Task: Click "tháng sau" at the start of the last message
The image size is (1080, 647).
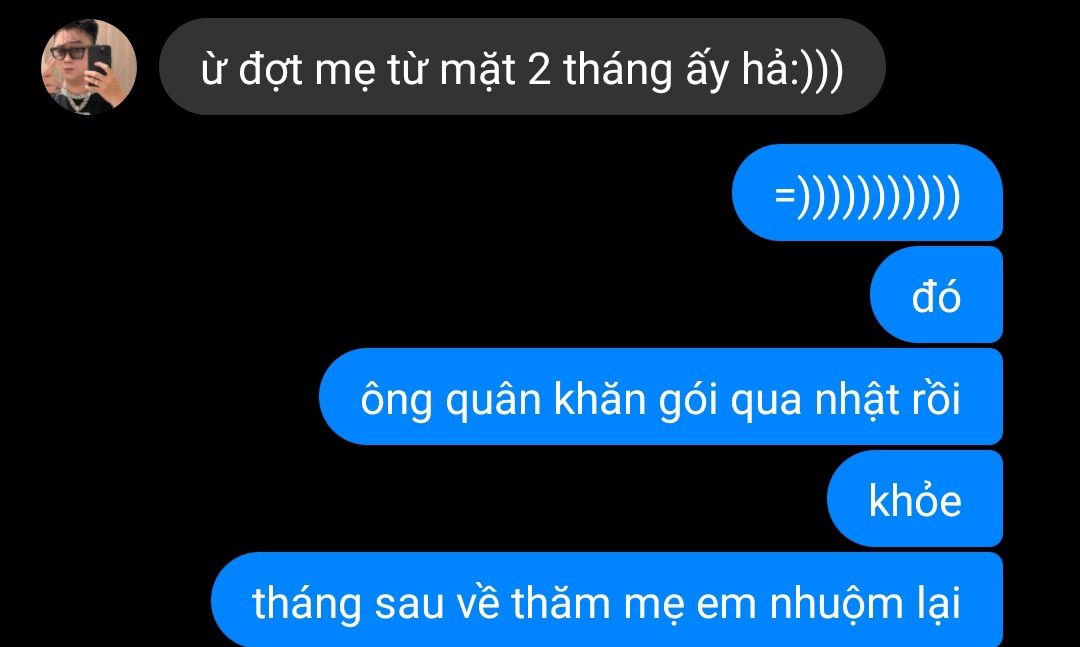Action: [347, 604]
